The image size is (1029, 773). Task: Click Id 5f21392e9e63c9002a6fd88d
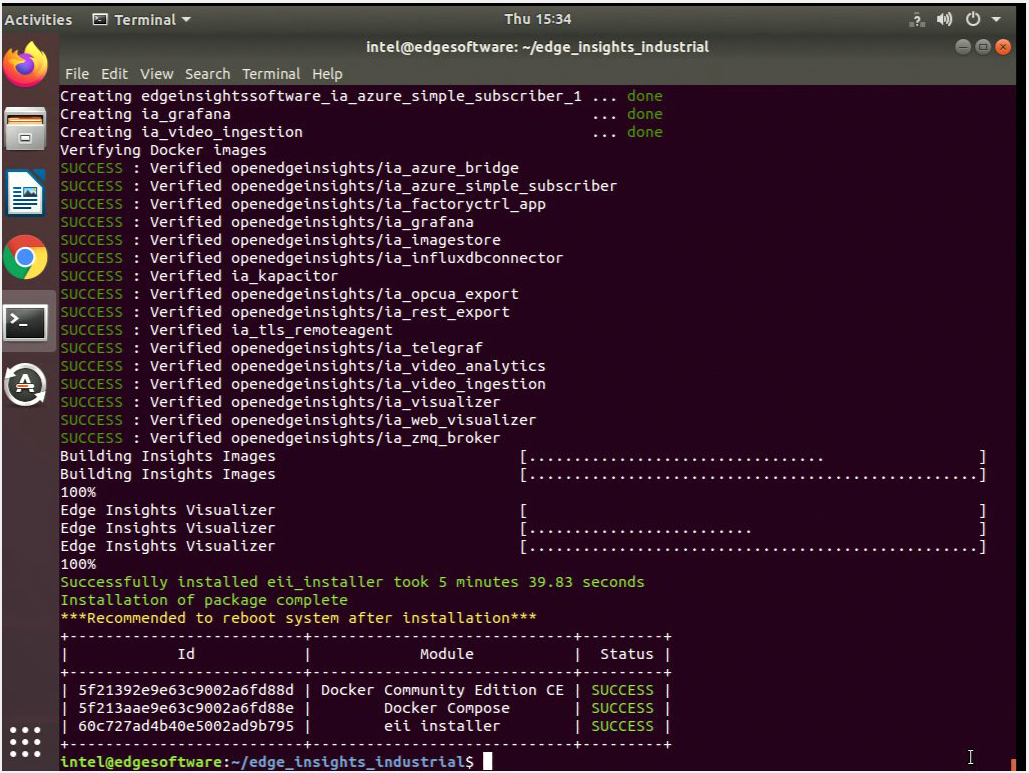click(186, 690)
